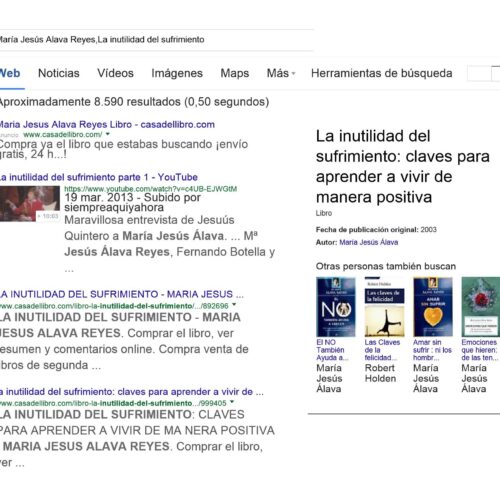Switch to the Noticias tab
This screenshot has width=500, height=500.
tap(59, 73)
